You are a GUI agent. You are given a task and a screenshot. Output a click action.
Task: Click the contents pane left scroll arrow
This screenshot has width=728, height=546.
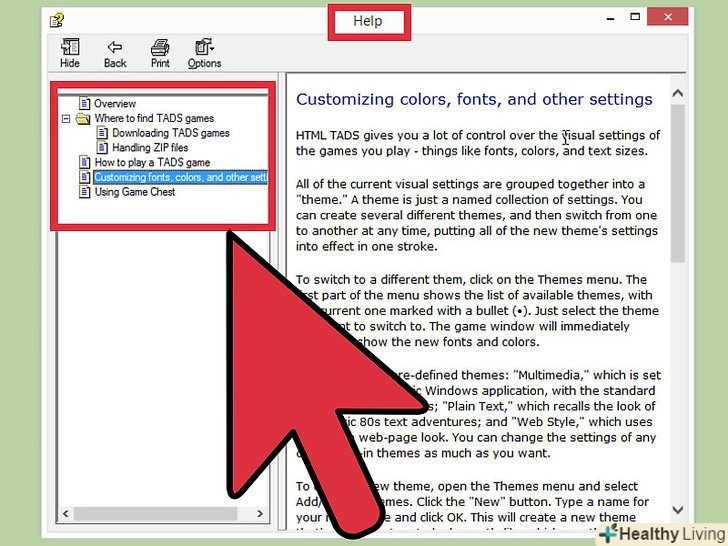coord(65,514)
